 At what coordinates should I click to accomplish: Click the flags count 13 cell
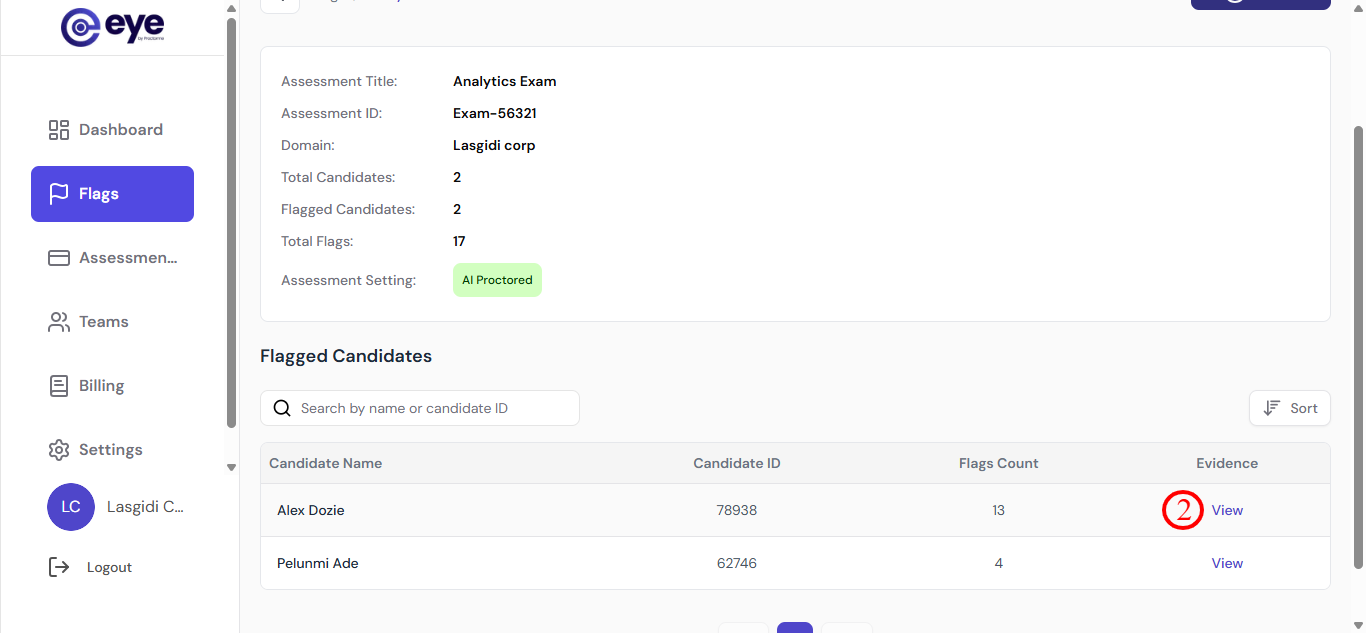click(x=999, y=510)
